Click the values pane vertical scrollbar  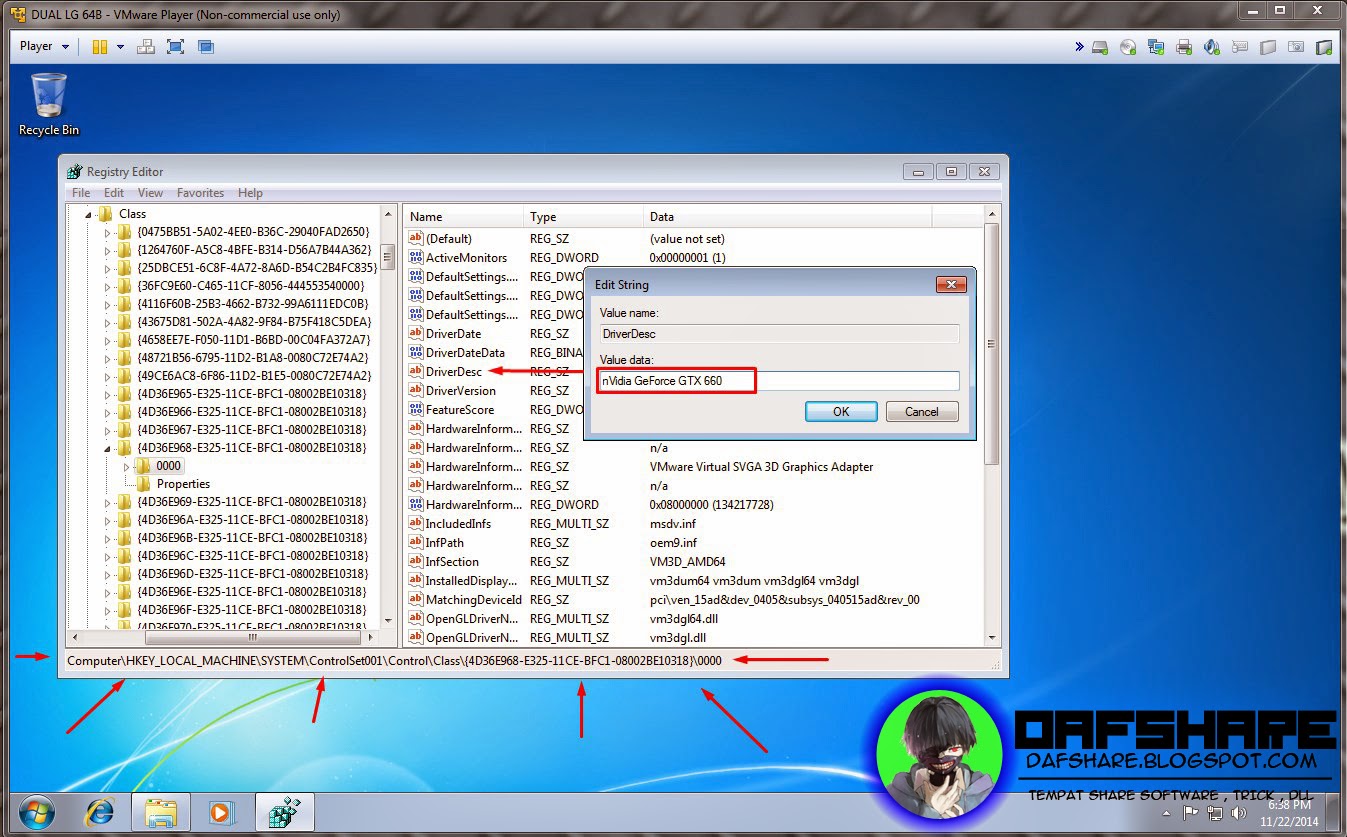point(992,345)
